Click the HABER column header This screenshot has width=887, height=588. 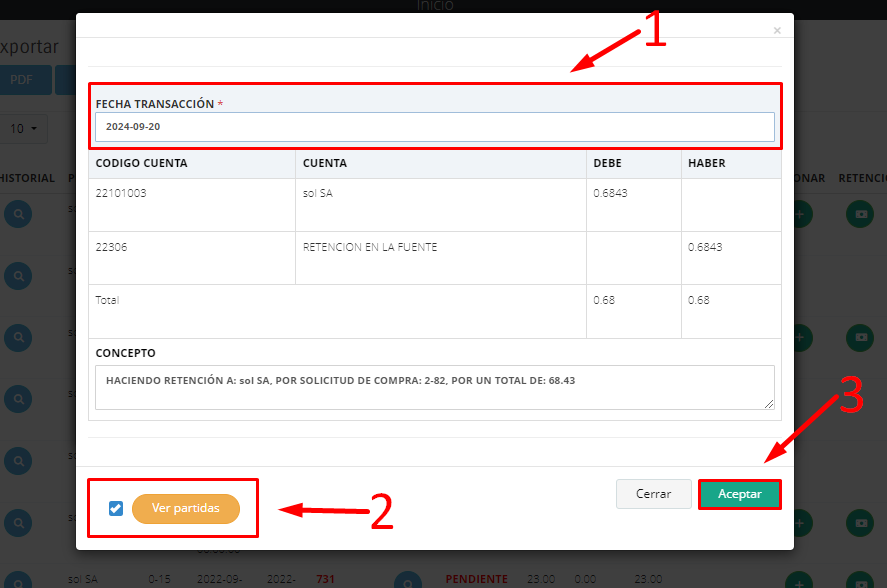coord(707,163)
